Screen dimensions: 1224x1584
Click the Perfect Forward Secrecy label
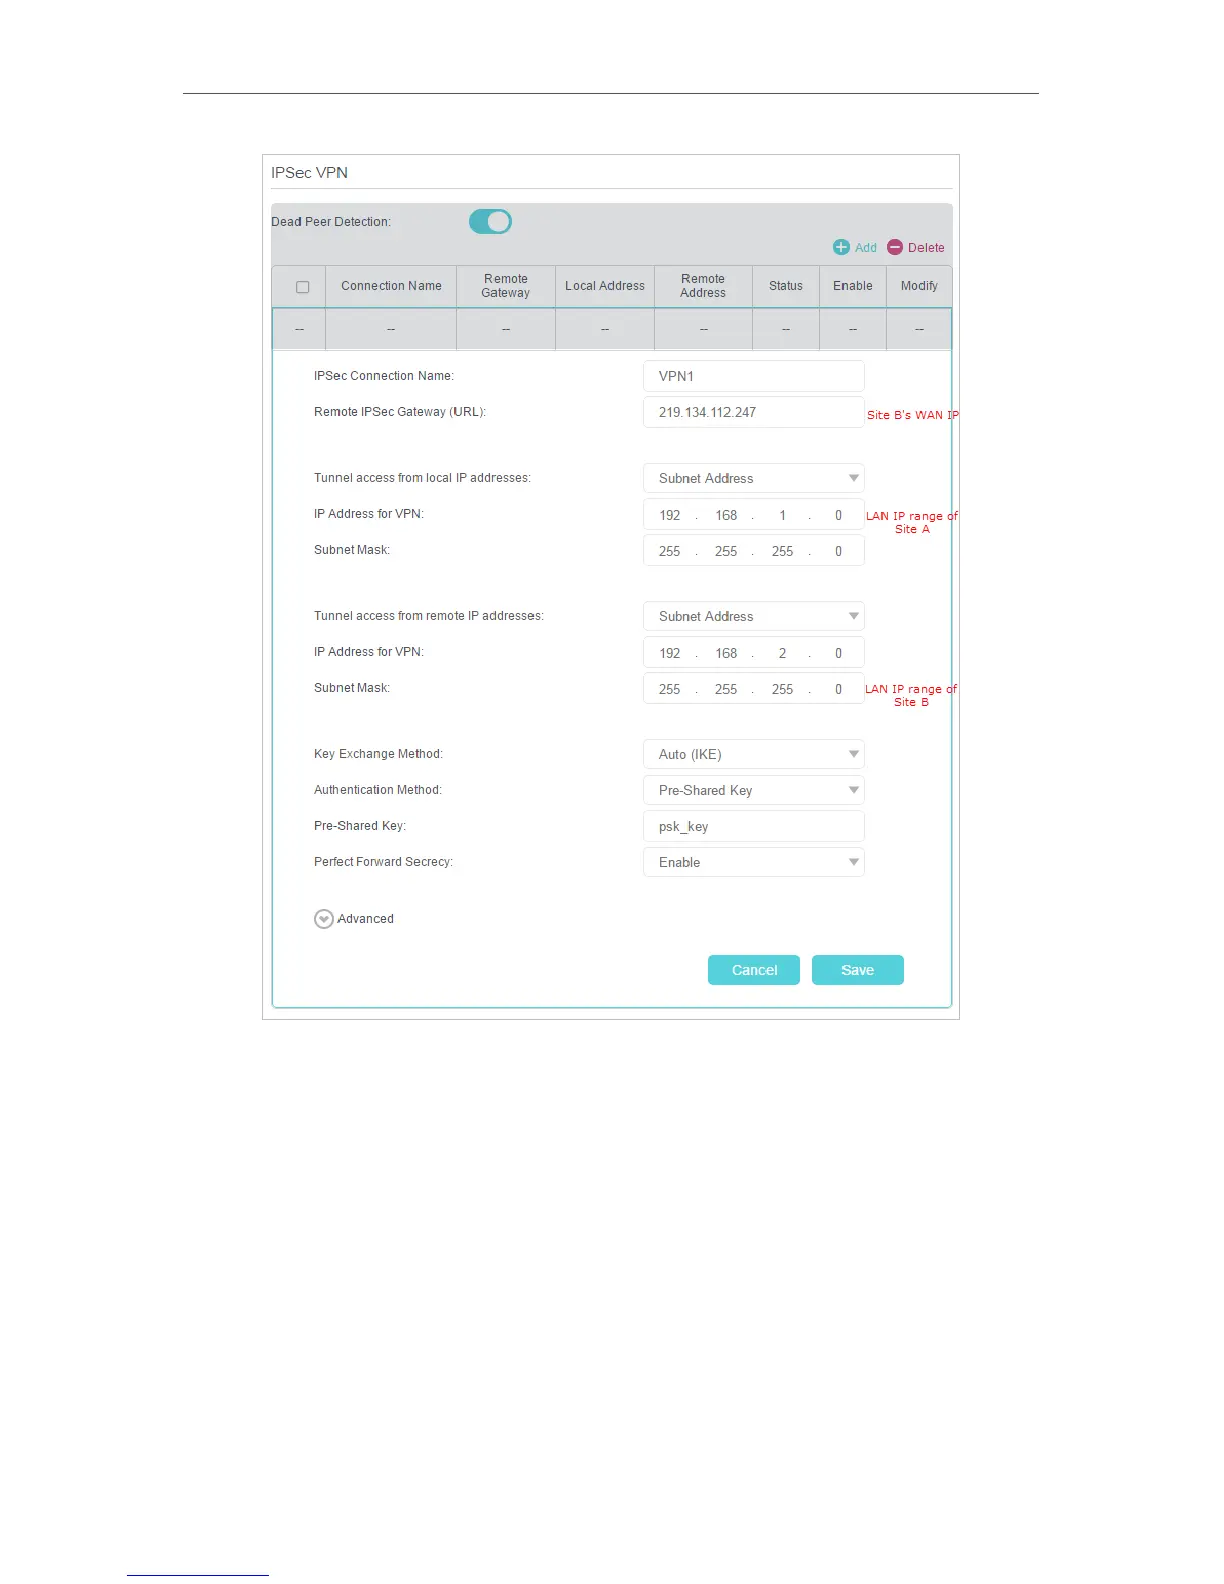[383, 862]
